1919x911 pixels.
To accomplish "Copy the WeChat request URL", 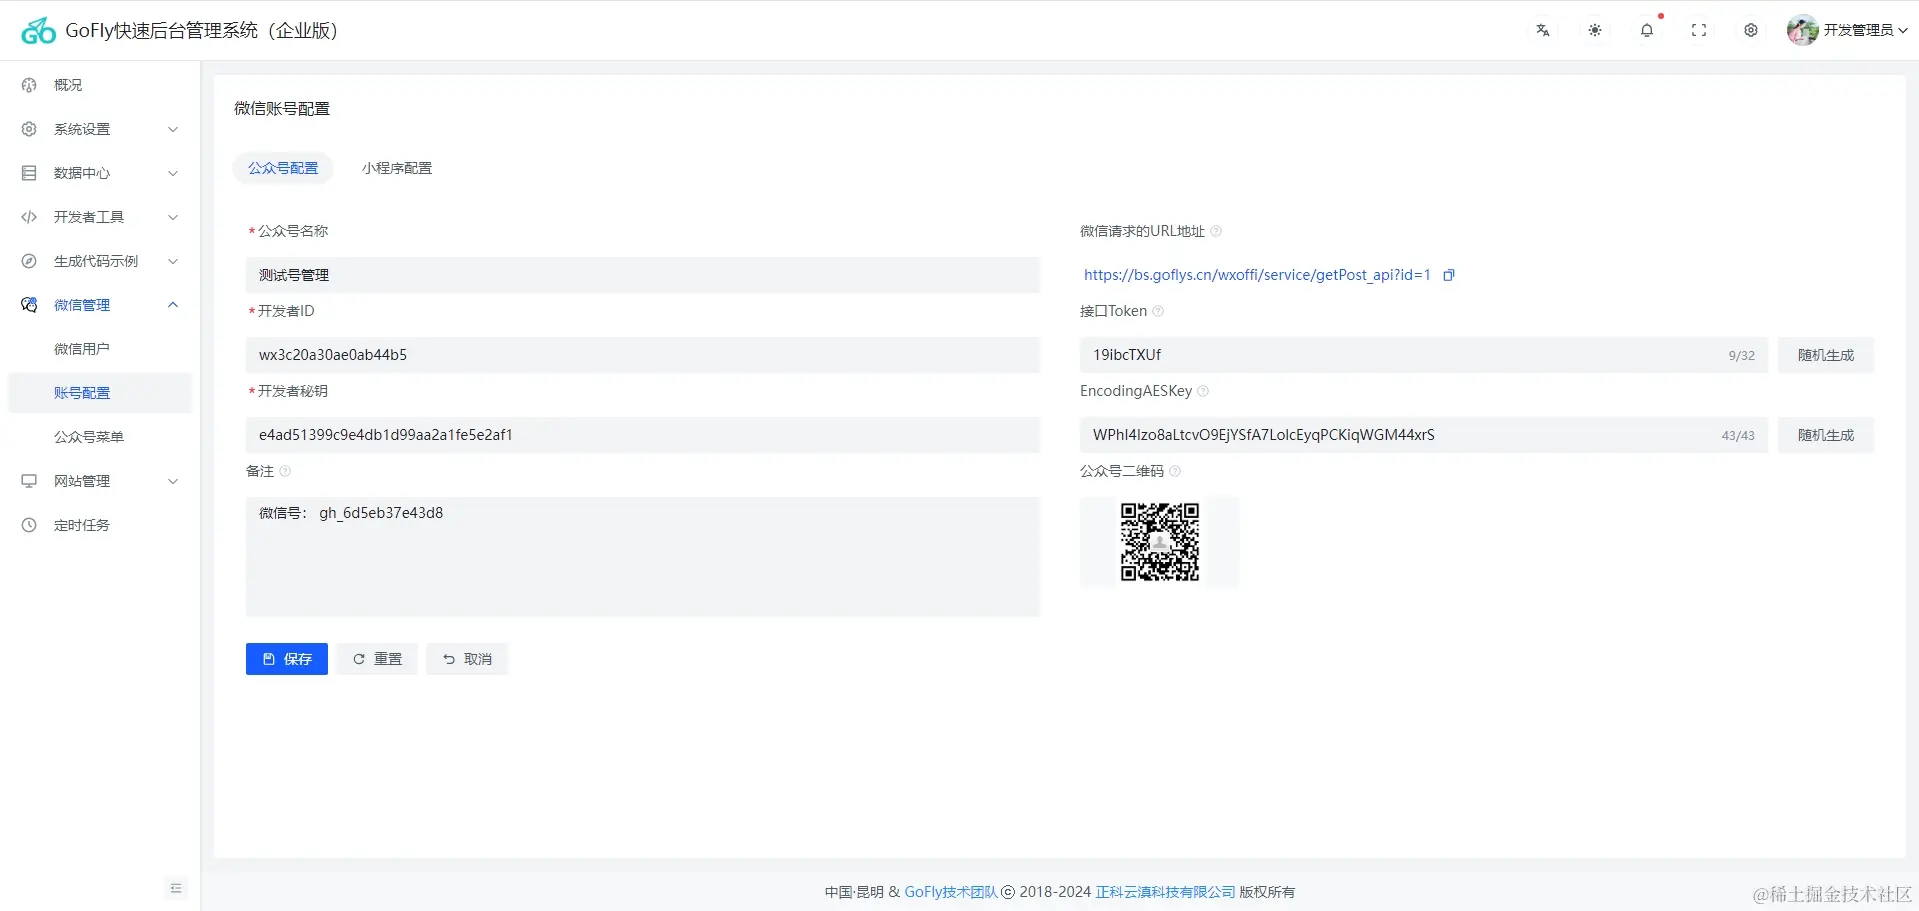I will coord(1448,275).
